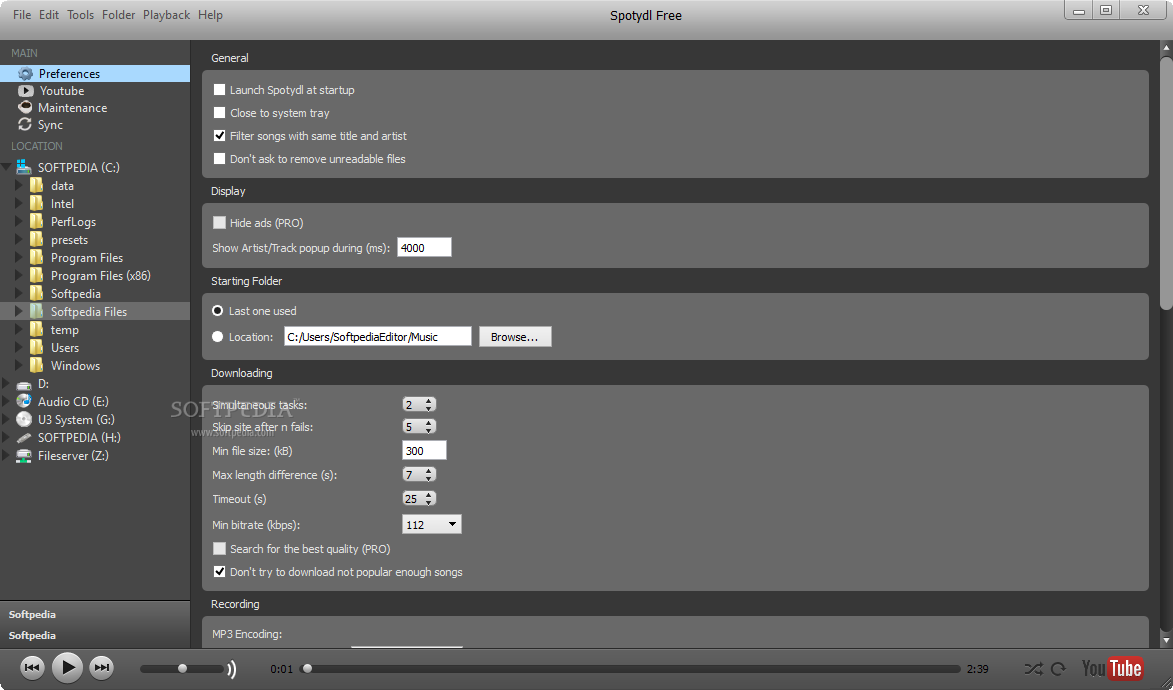Open the Folder menu
This screenshot has width=1173, height=690.
click(x=118, y=15)
